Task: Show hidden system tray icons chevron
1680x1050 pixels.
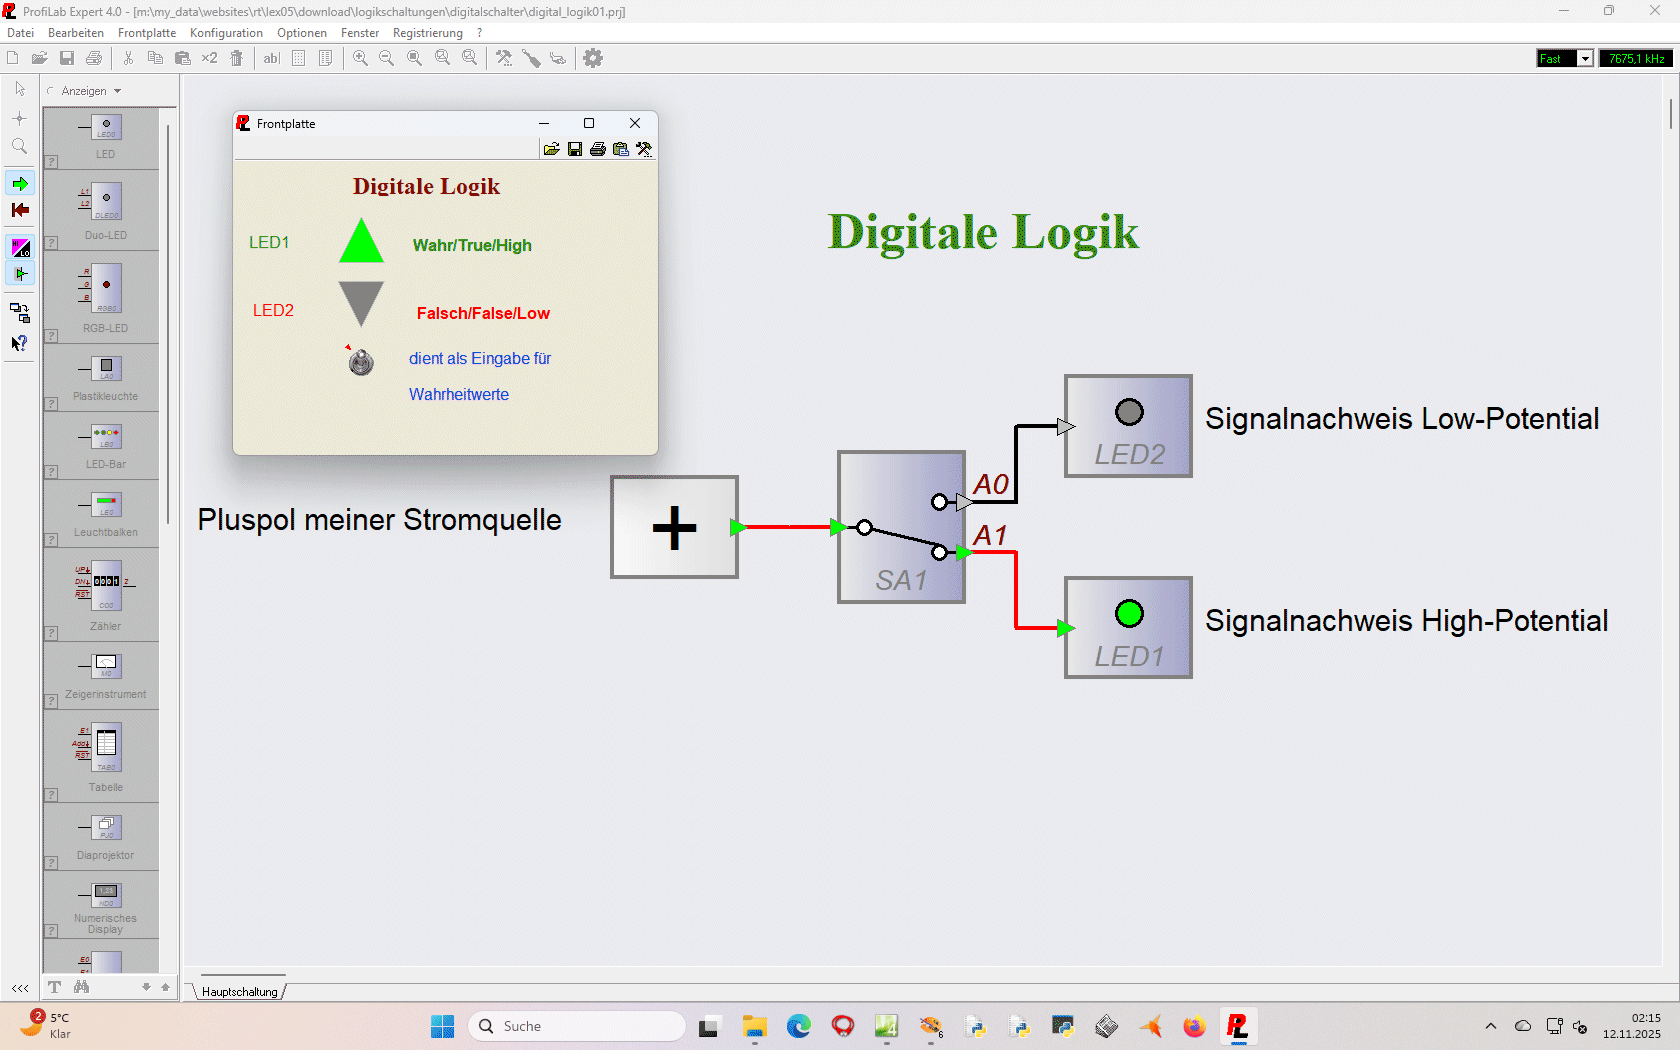Action: tap(1491, 1026)
